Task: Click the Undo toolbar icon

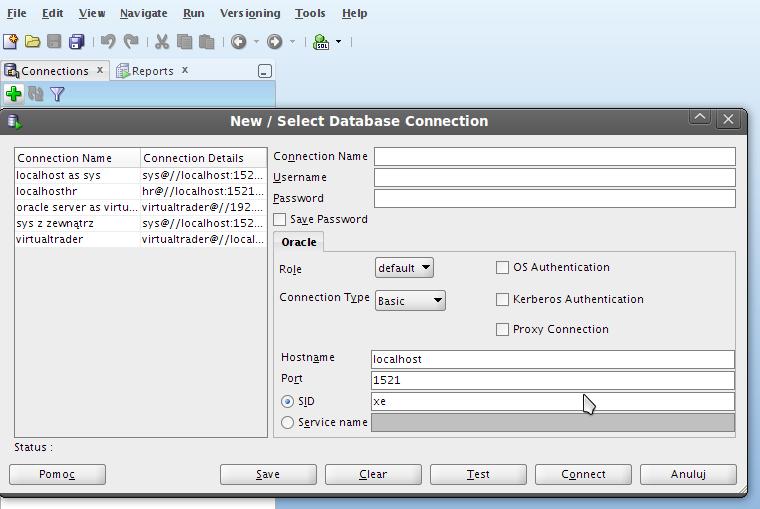Action: click(108, 42)
